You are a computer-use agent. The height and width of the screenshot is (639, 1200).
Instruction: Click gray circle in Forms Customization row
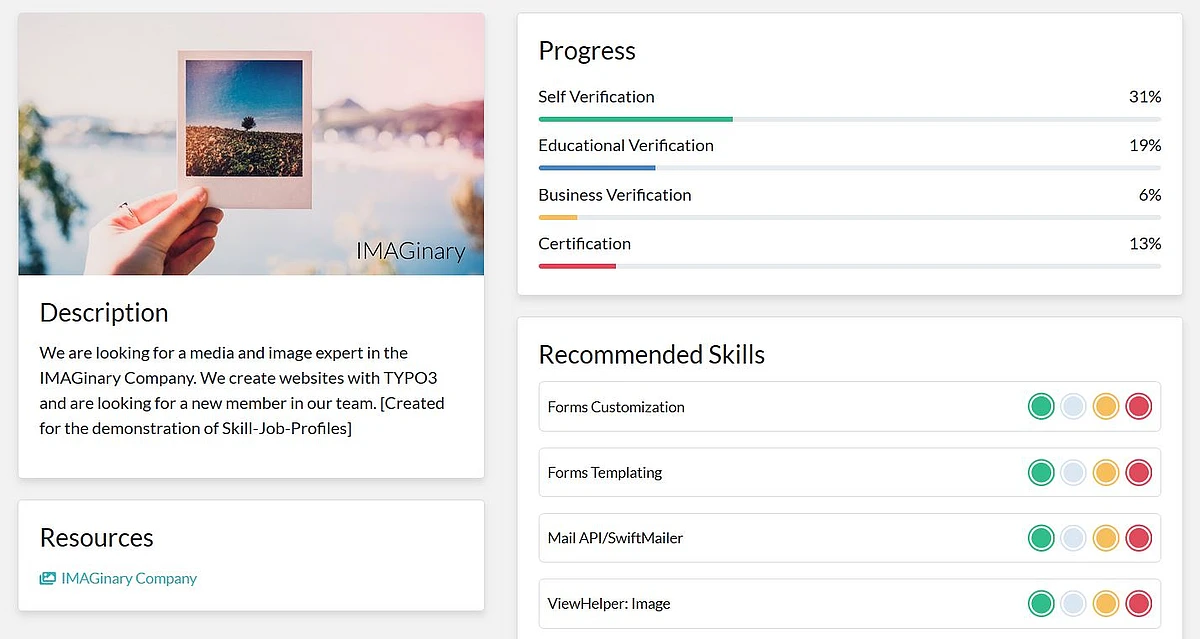(1073, 407)
